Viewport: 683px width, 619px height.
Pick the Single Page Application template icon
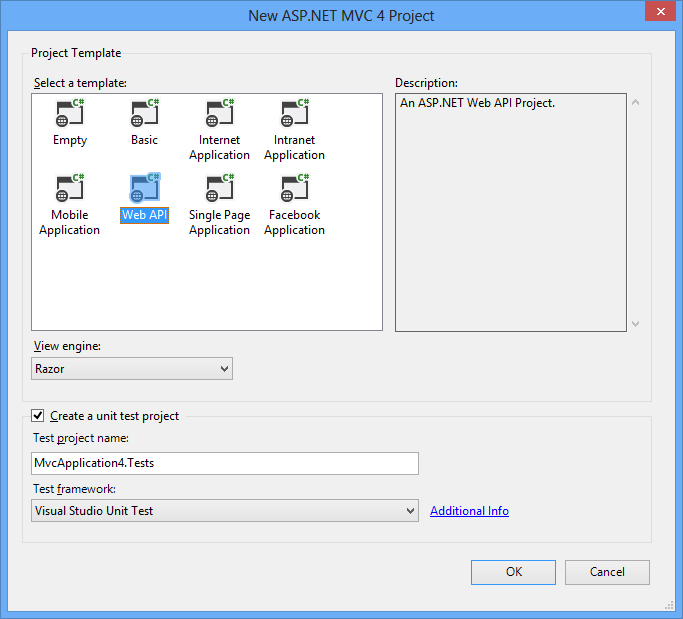point(220,188)
